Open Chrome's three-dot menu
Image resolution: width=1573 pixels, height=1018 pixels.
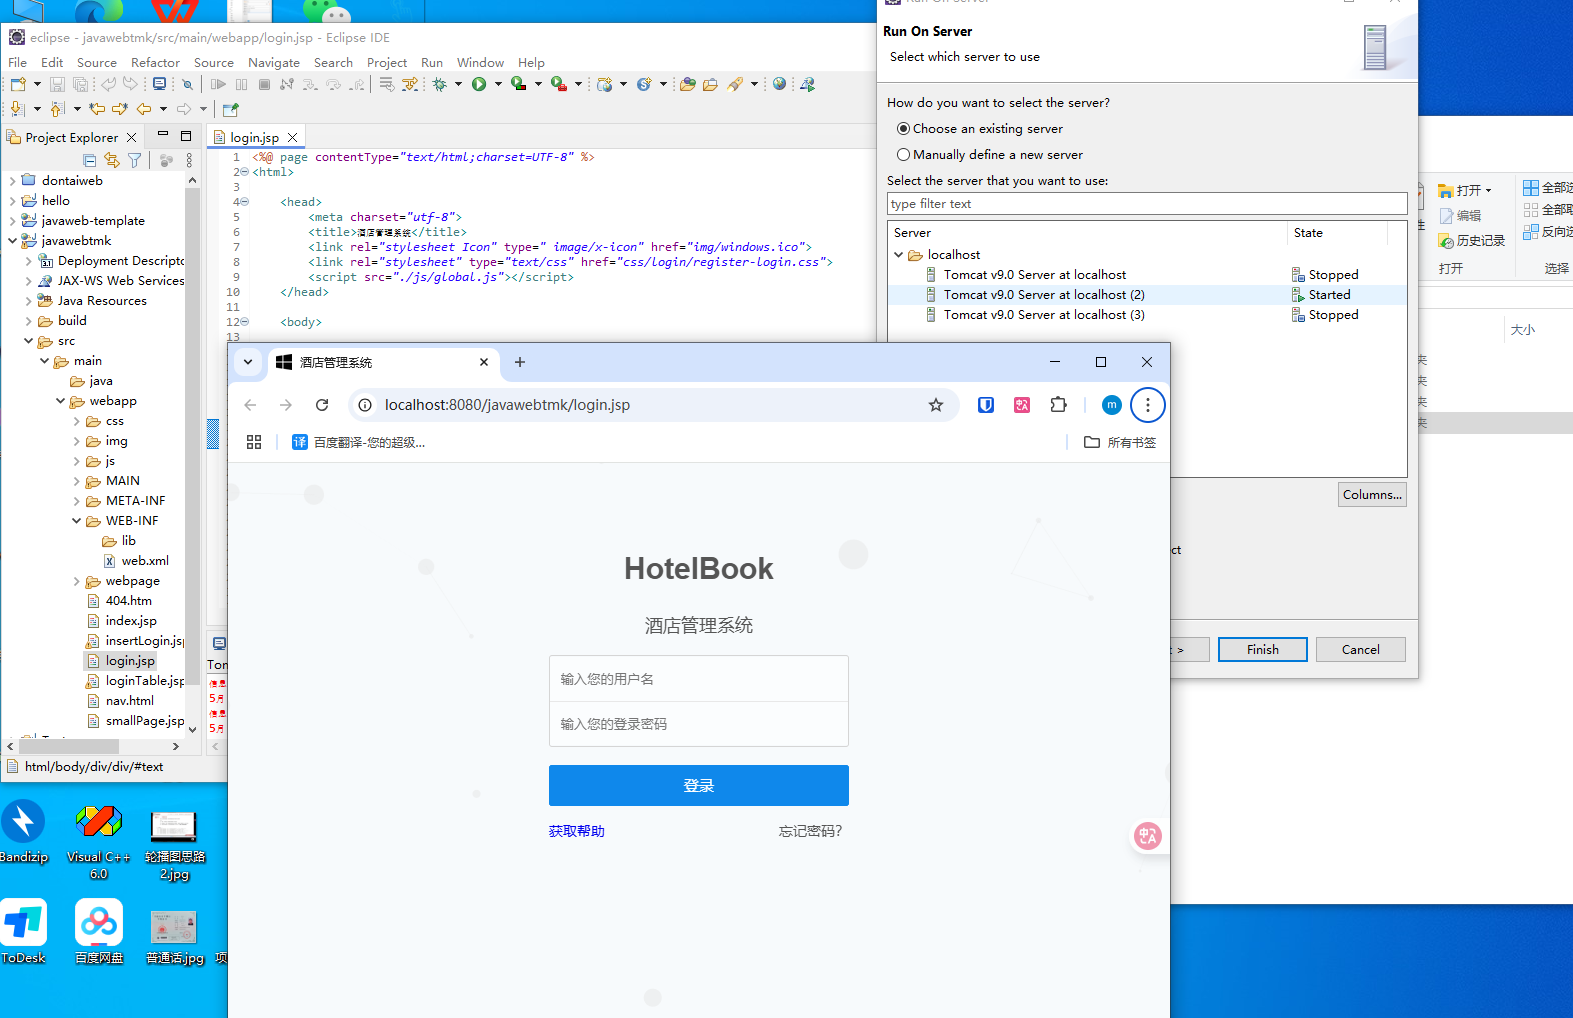coord(1147,405)
